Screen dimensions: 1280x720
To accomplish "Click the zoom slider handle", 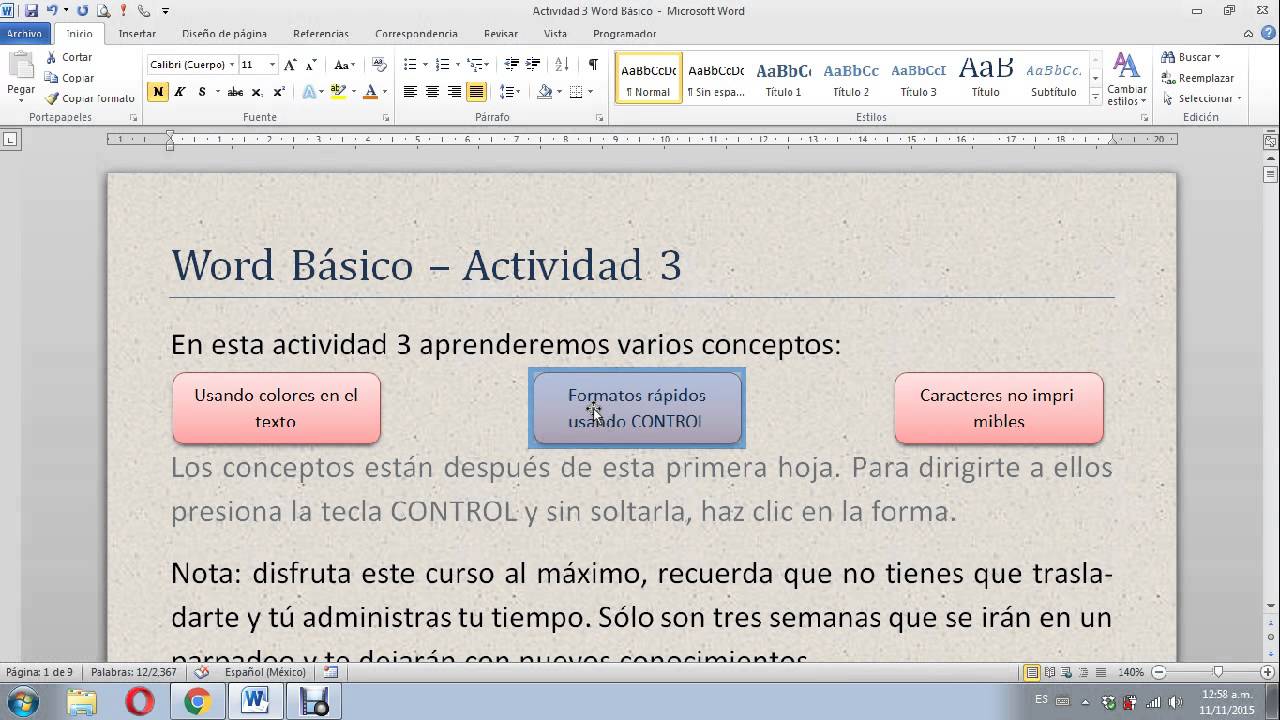I will click(x=1217, y=672).
